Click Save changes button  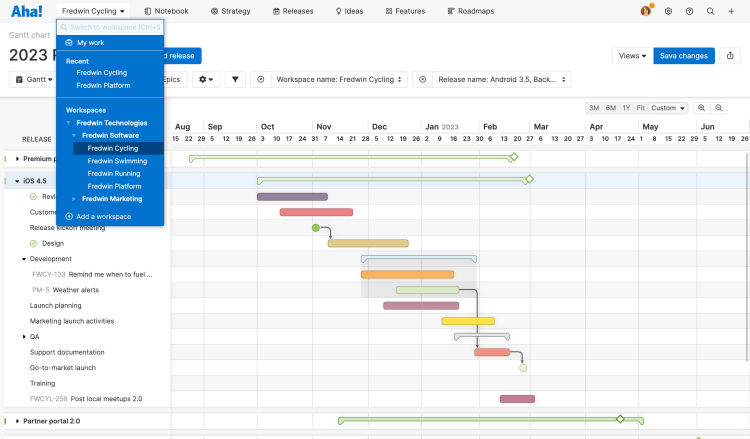tap(684, 55)
